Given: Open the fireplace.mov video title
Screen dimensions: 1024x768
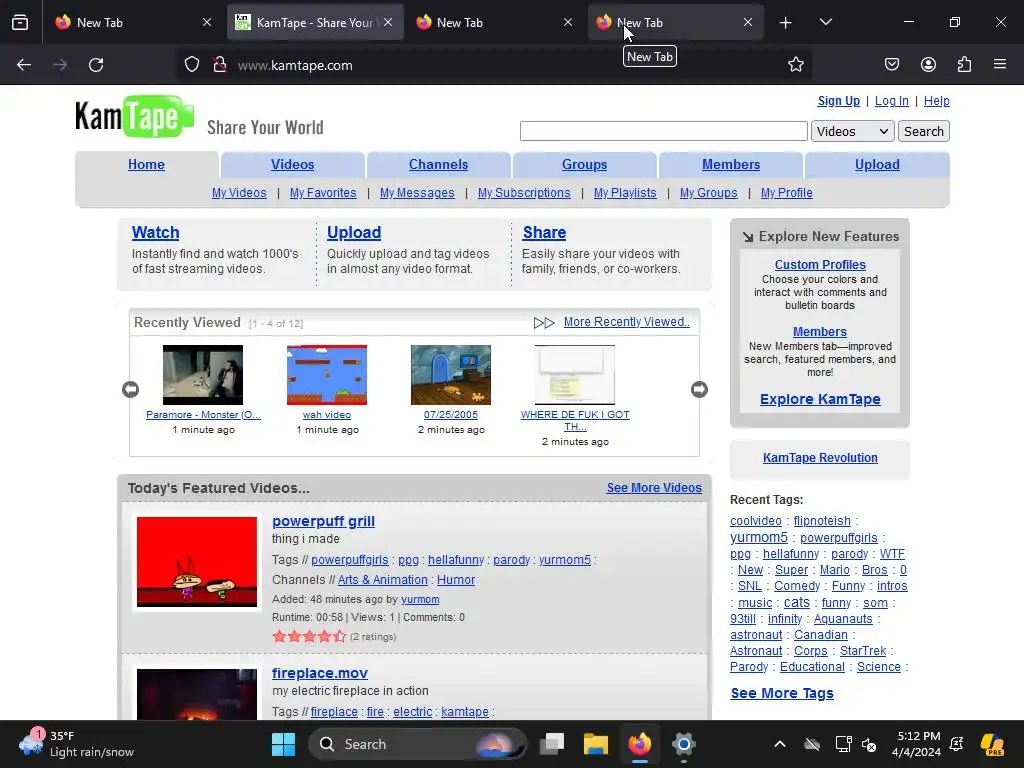Looking at the screenshot, I should tap(320, 673).
